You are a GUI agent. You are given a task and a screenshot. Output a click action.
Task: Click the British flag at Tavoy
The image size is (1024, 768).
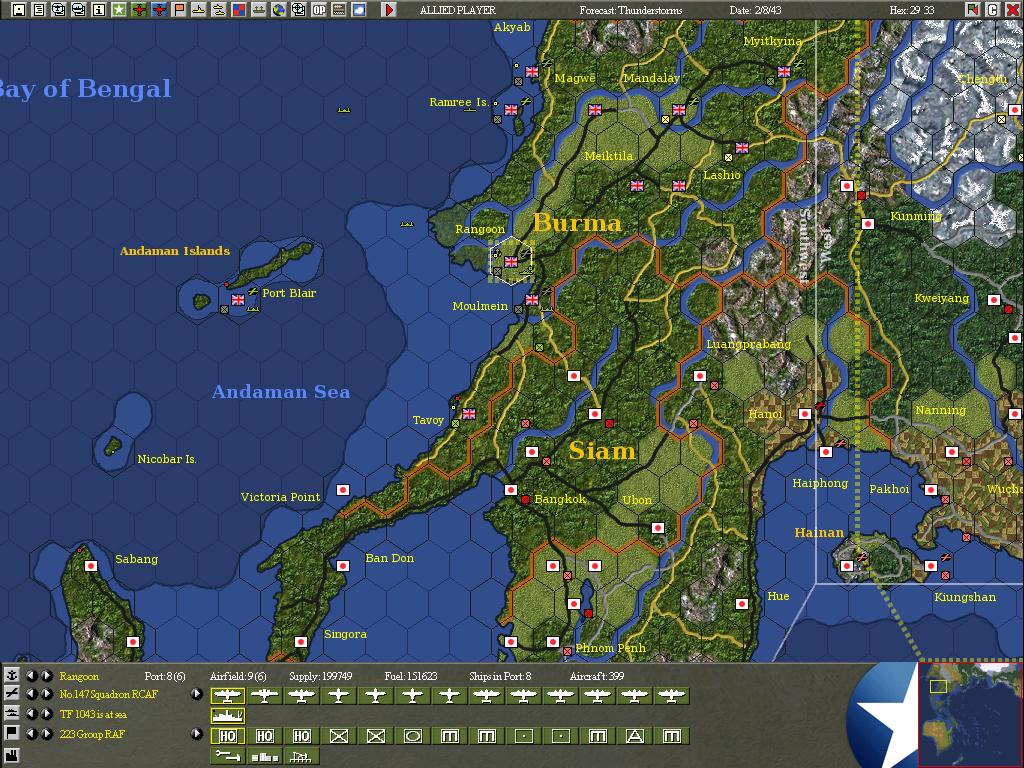tap(469, 413)
